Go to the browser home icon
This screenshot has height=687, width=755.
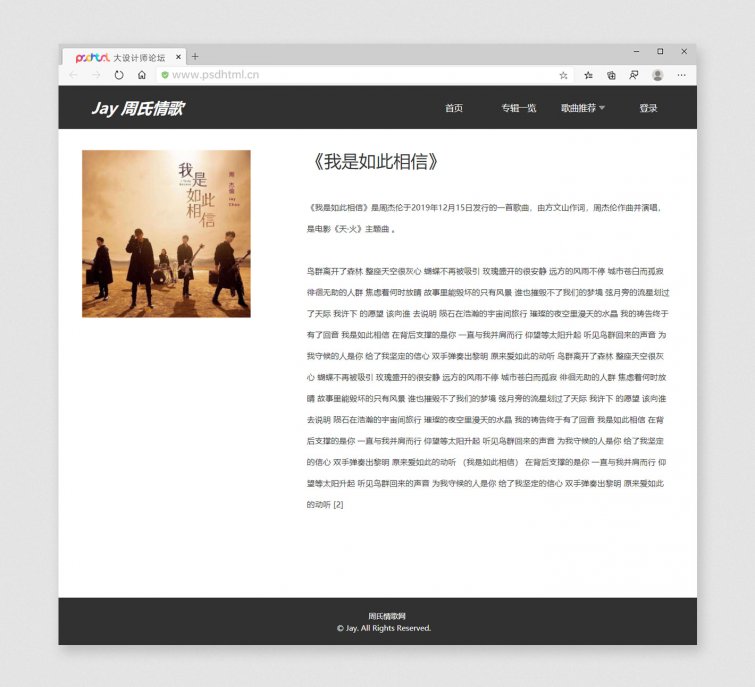coord(142,75)
